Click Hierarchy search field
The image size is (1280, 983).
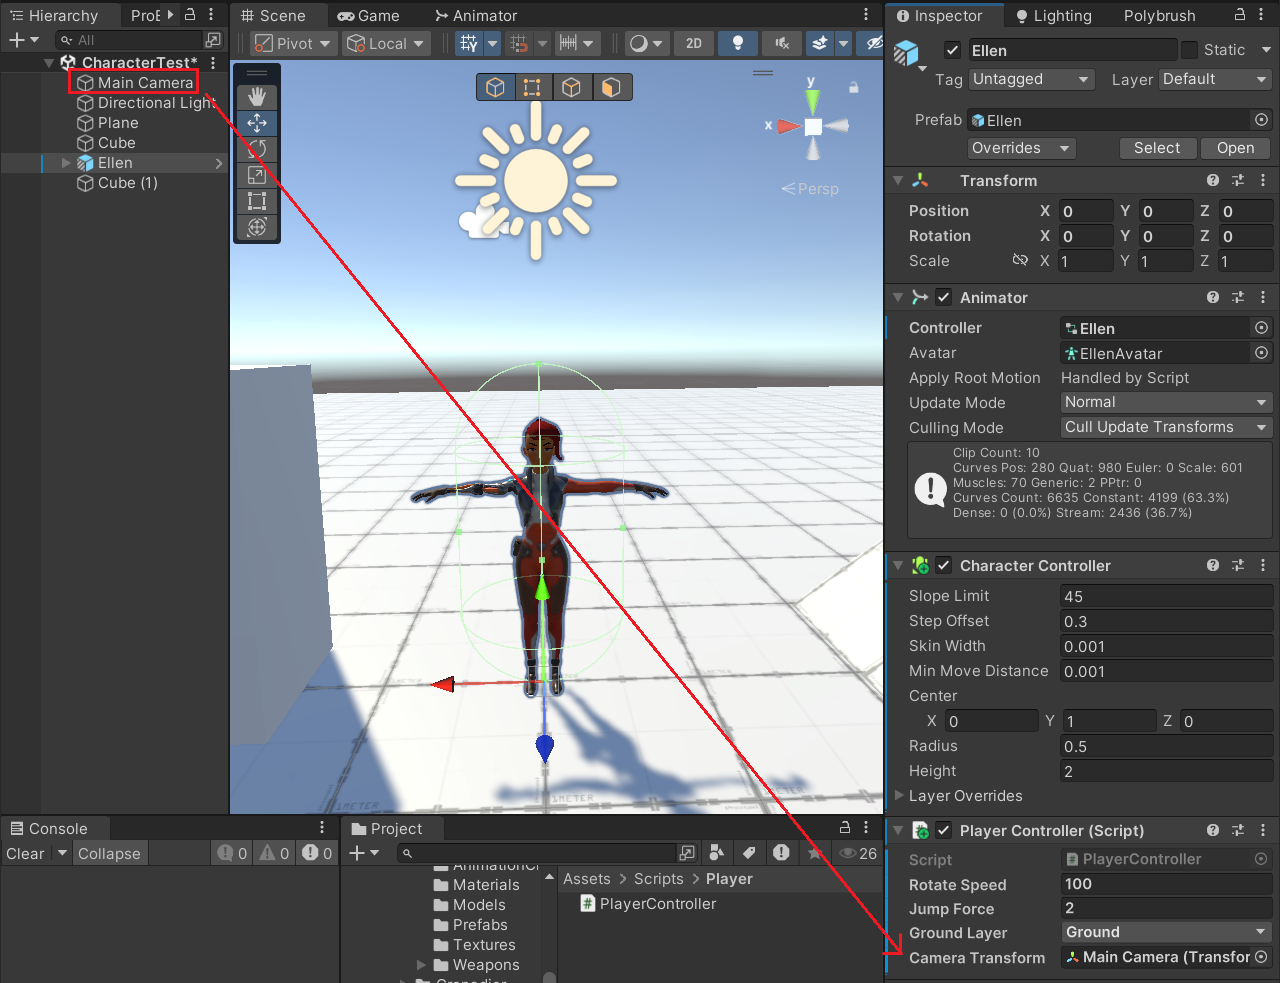pos(130,40)
